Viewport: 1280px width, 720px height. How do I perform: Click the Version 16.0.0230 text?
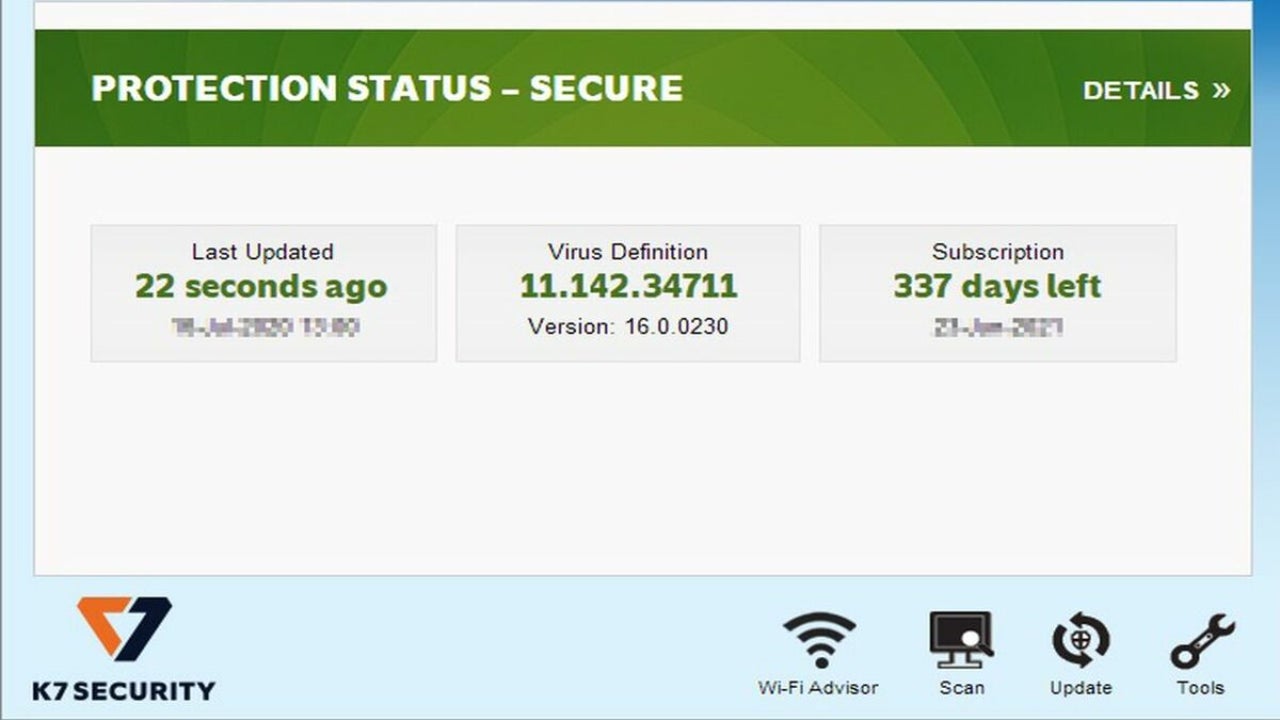[628, 326]
